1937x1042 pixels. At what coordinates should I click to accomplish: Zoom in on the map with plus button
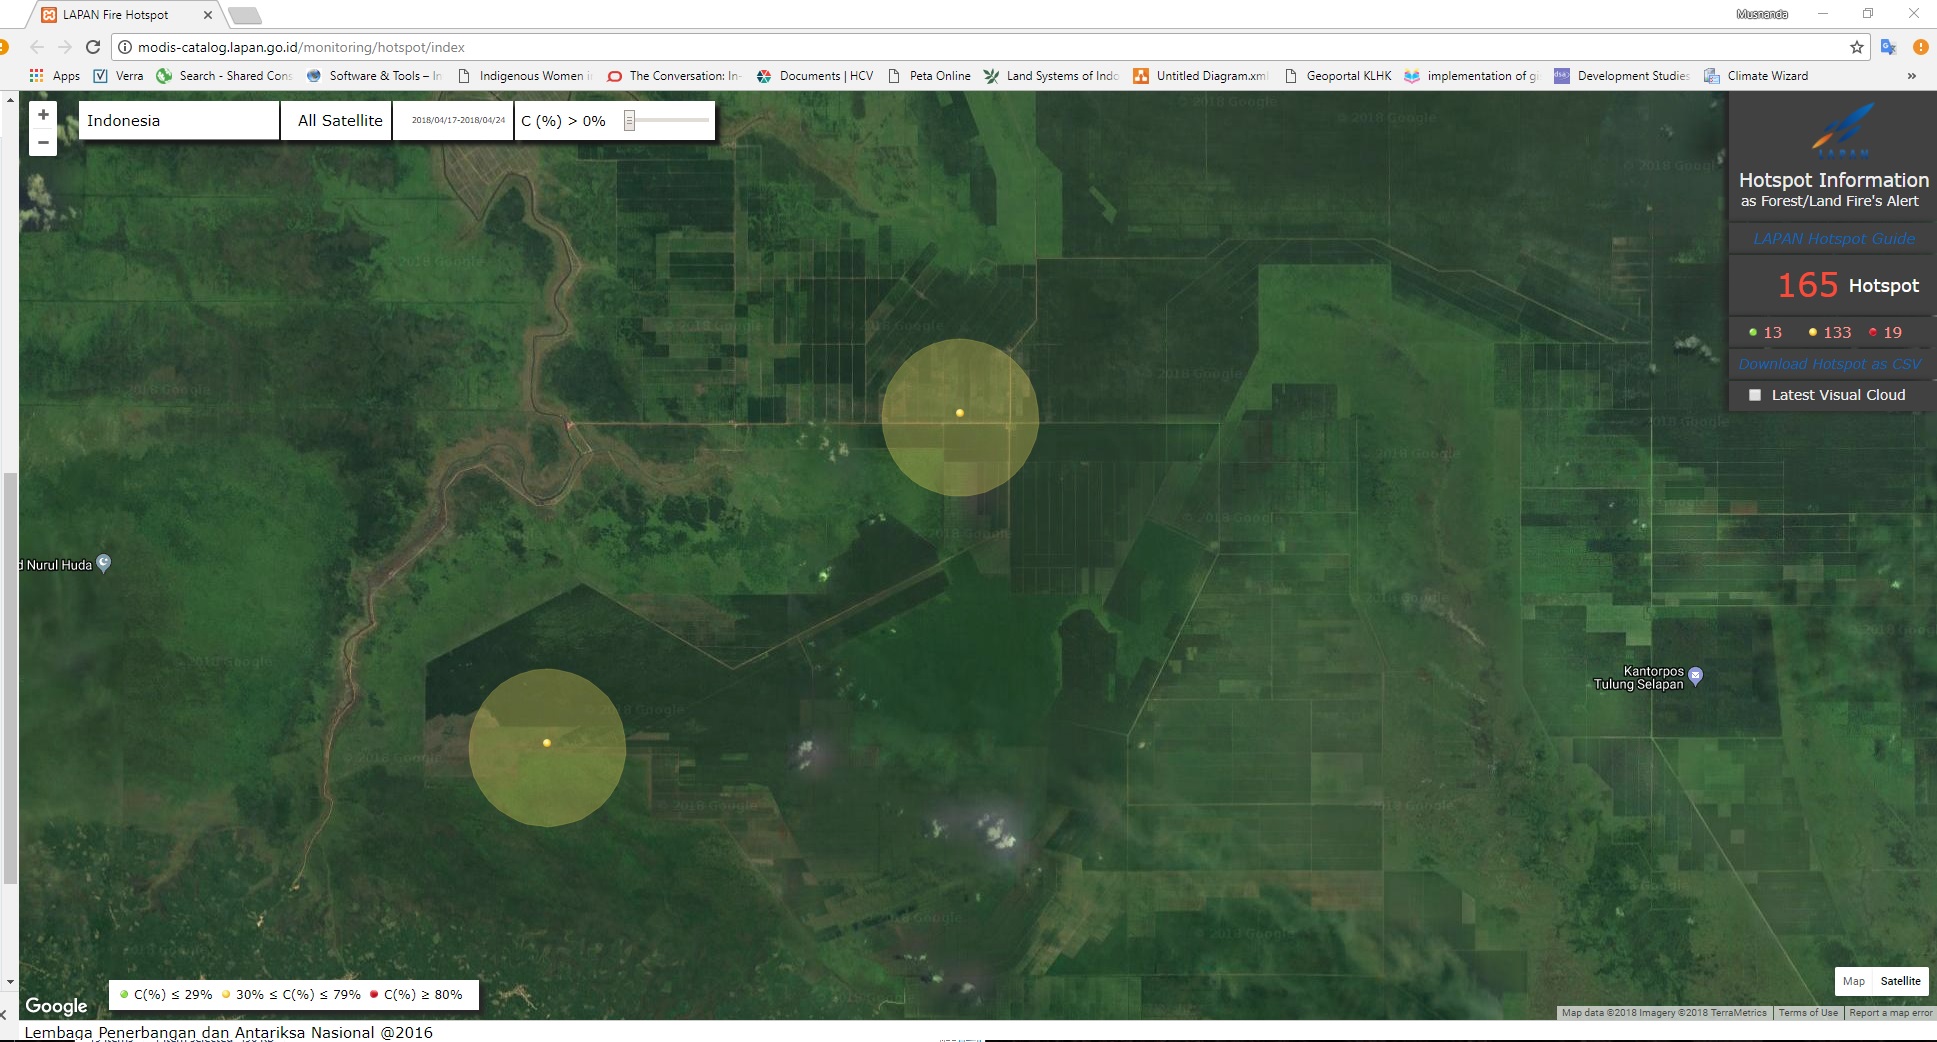click(43, 115)
